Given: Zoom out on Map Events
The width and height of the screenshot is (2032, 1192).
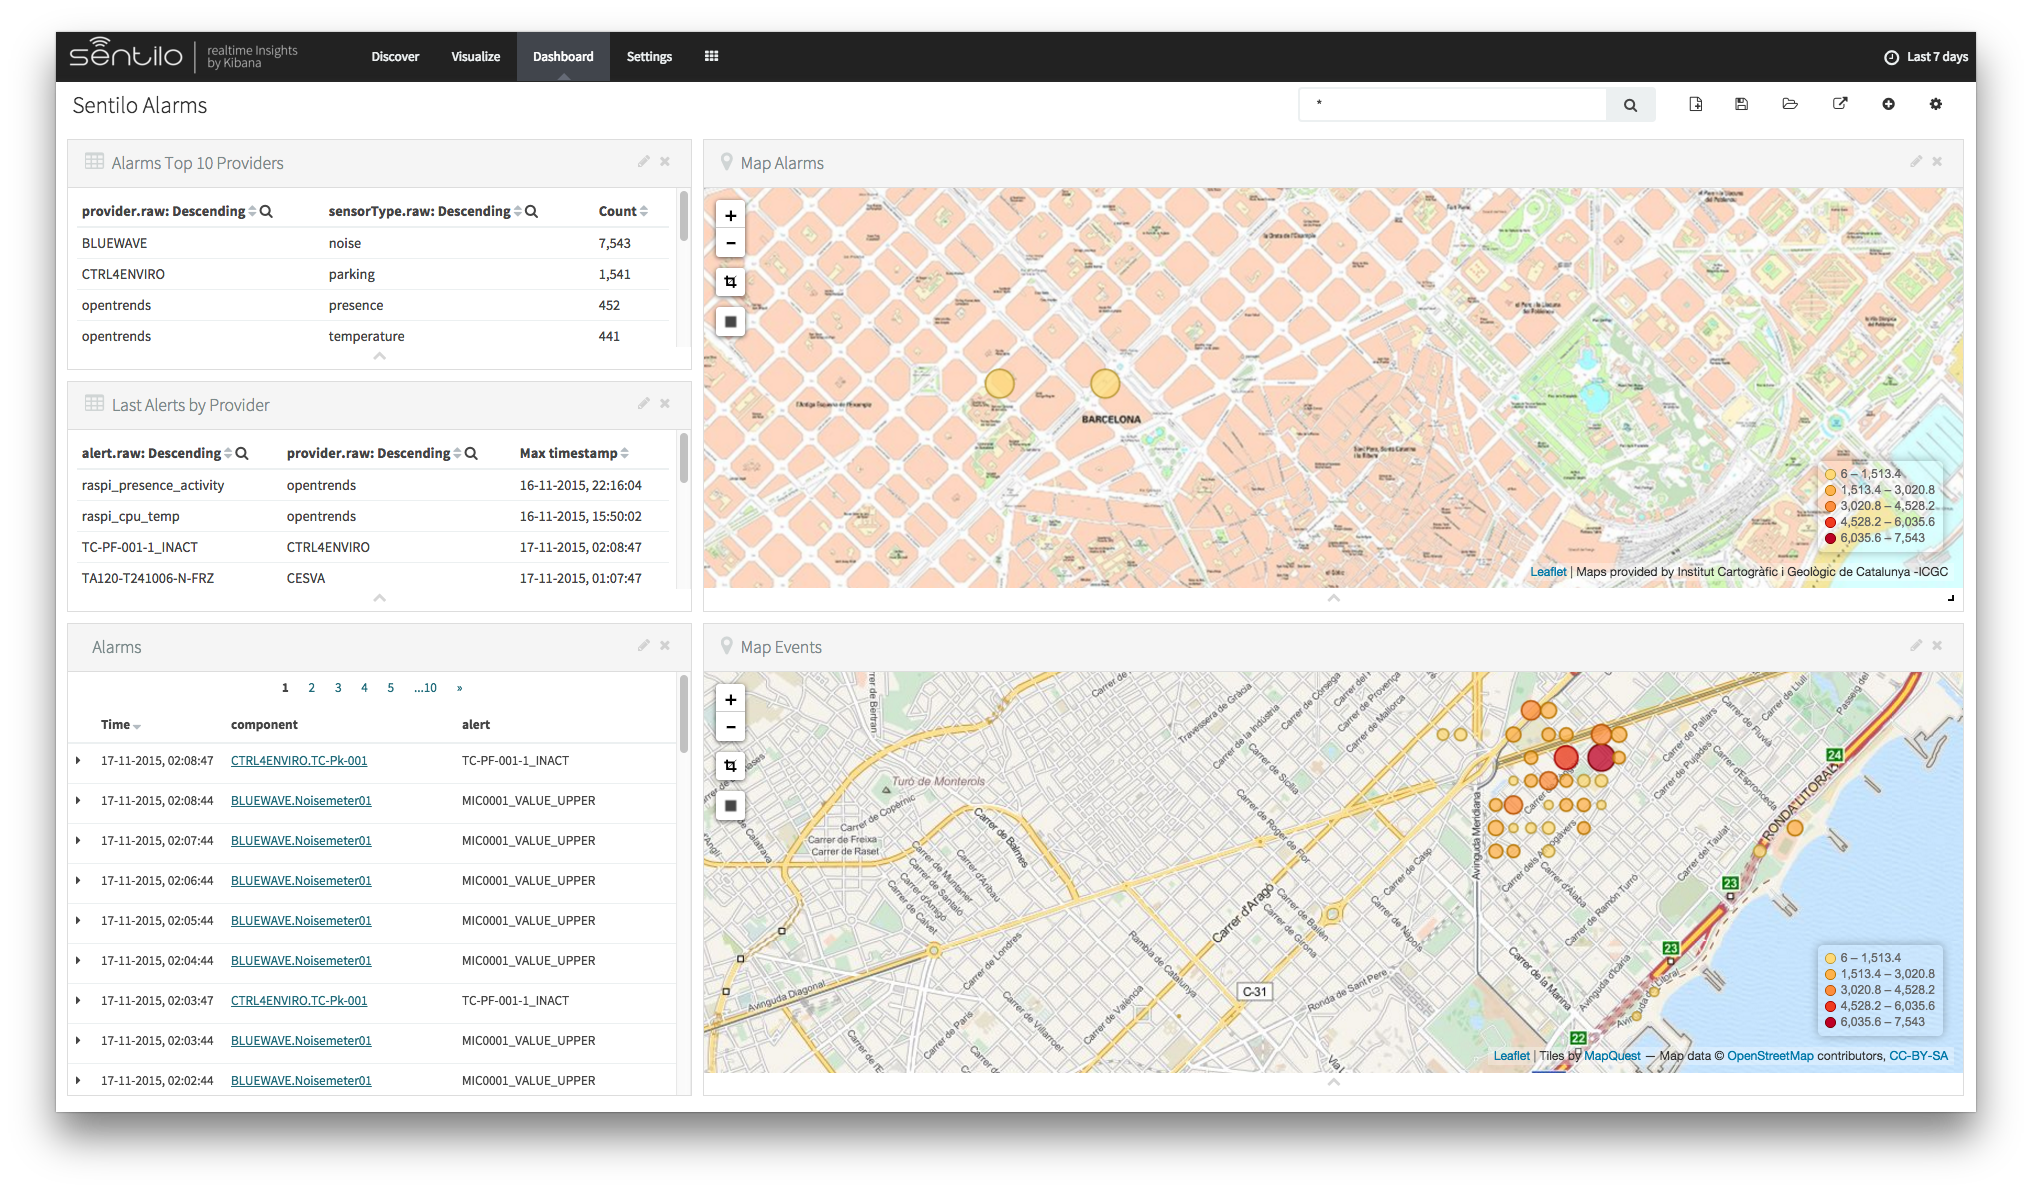Looking at the screenshot, I should 731,727.
